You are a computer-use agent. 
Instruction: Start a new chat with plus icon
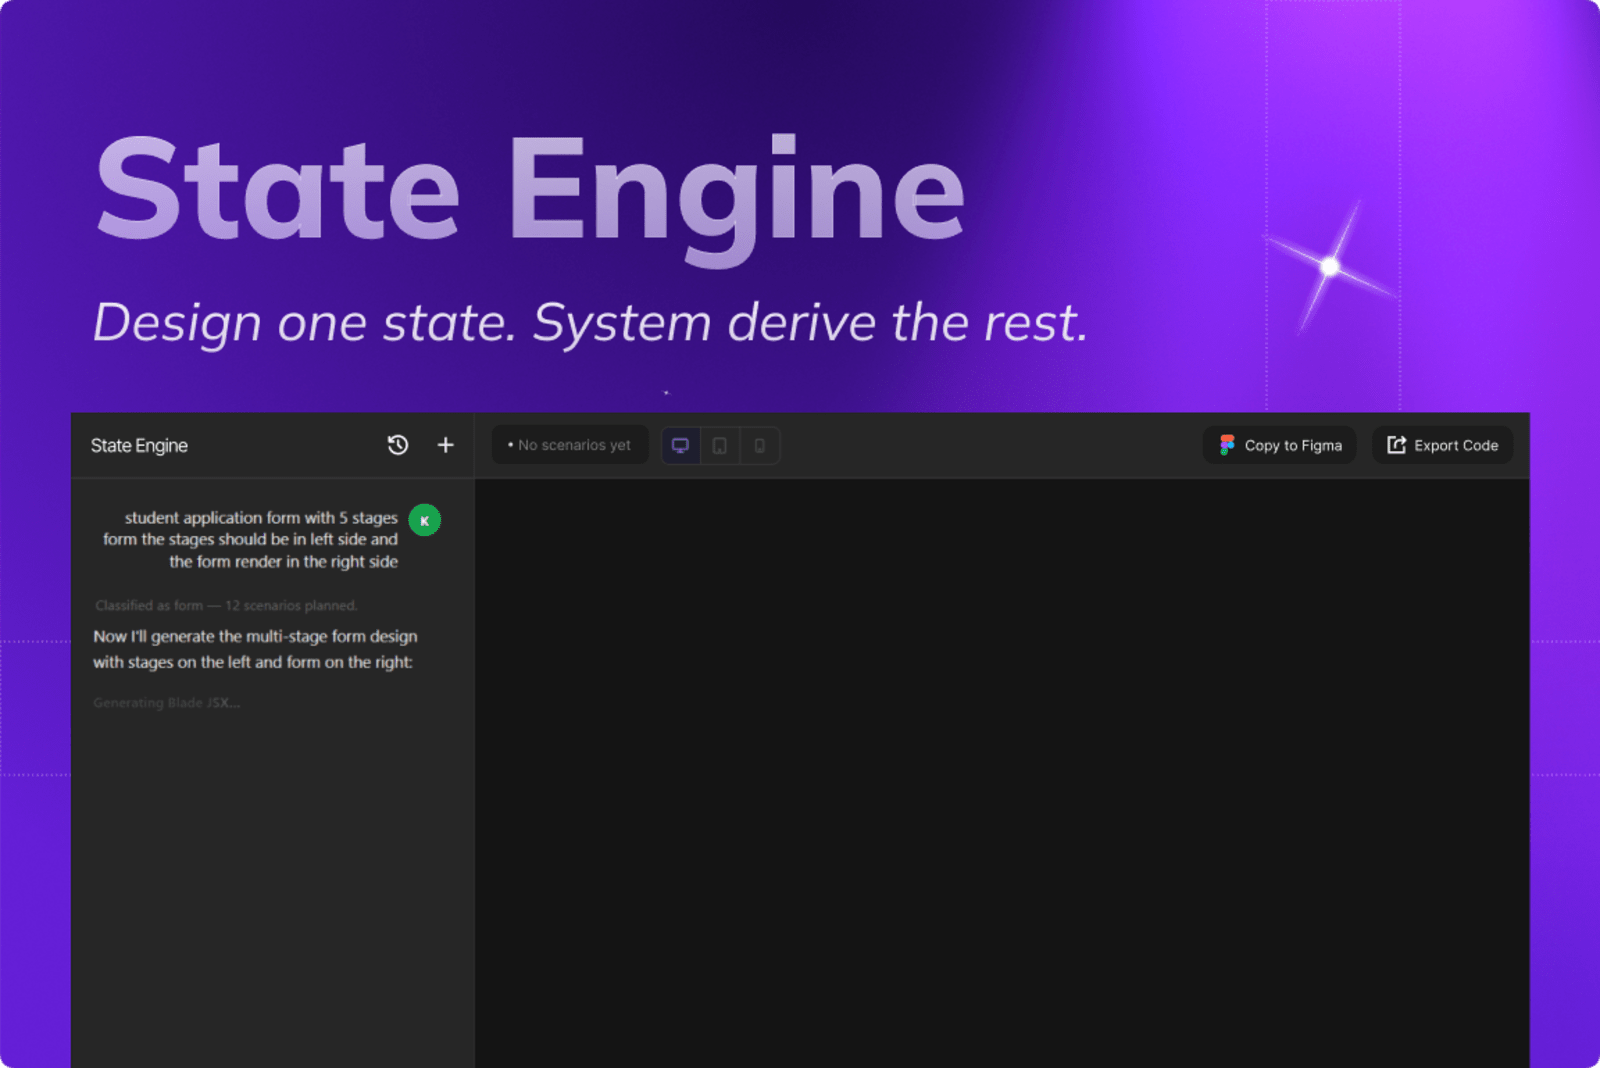(446, 445)
